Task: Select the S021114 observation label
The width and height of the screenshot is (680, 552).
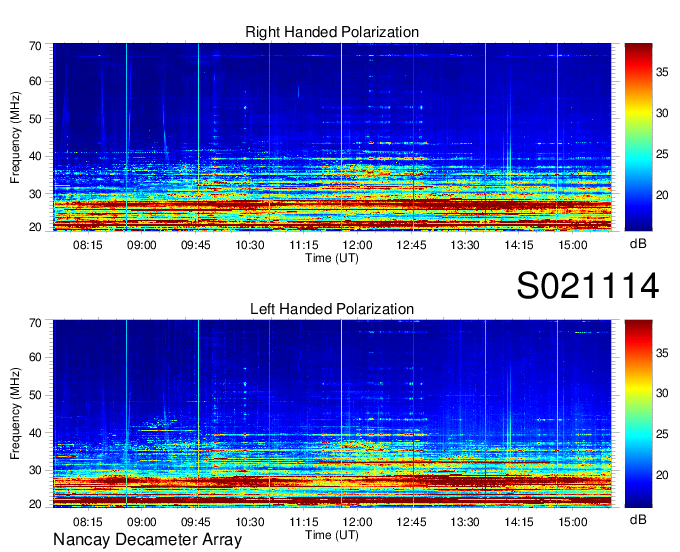Action: [588, 285]
